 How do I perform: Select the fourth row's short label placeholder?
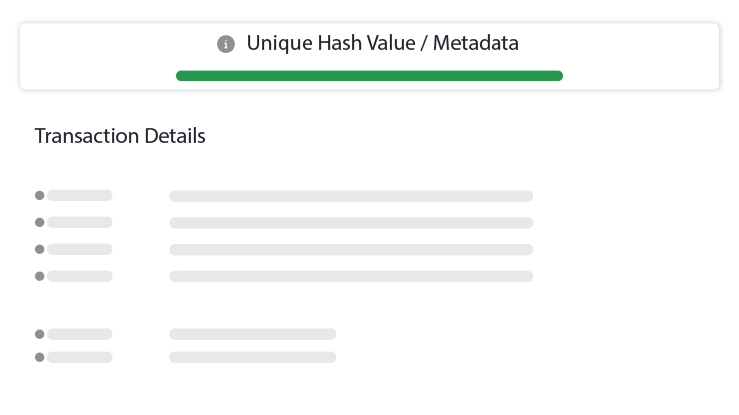click(x=80, y=276)
